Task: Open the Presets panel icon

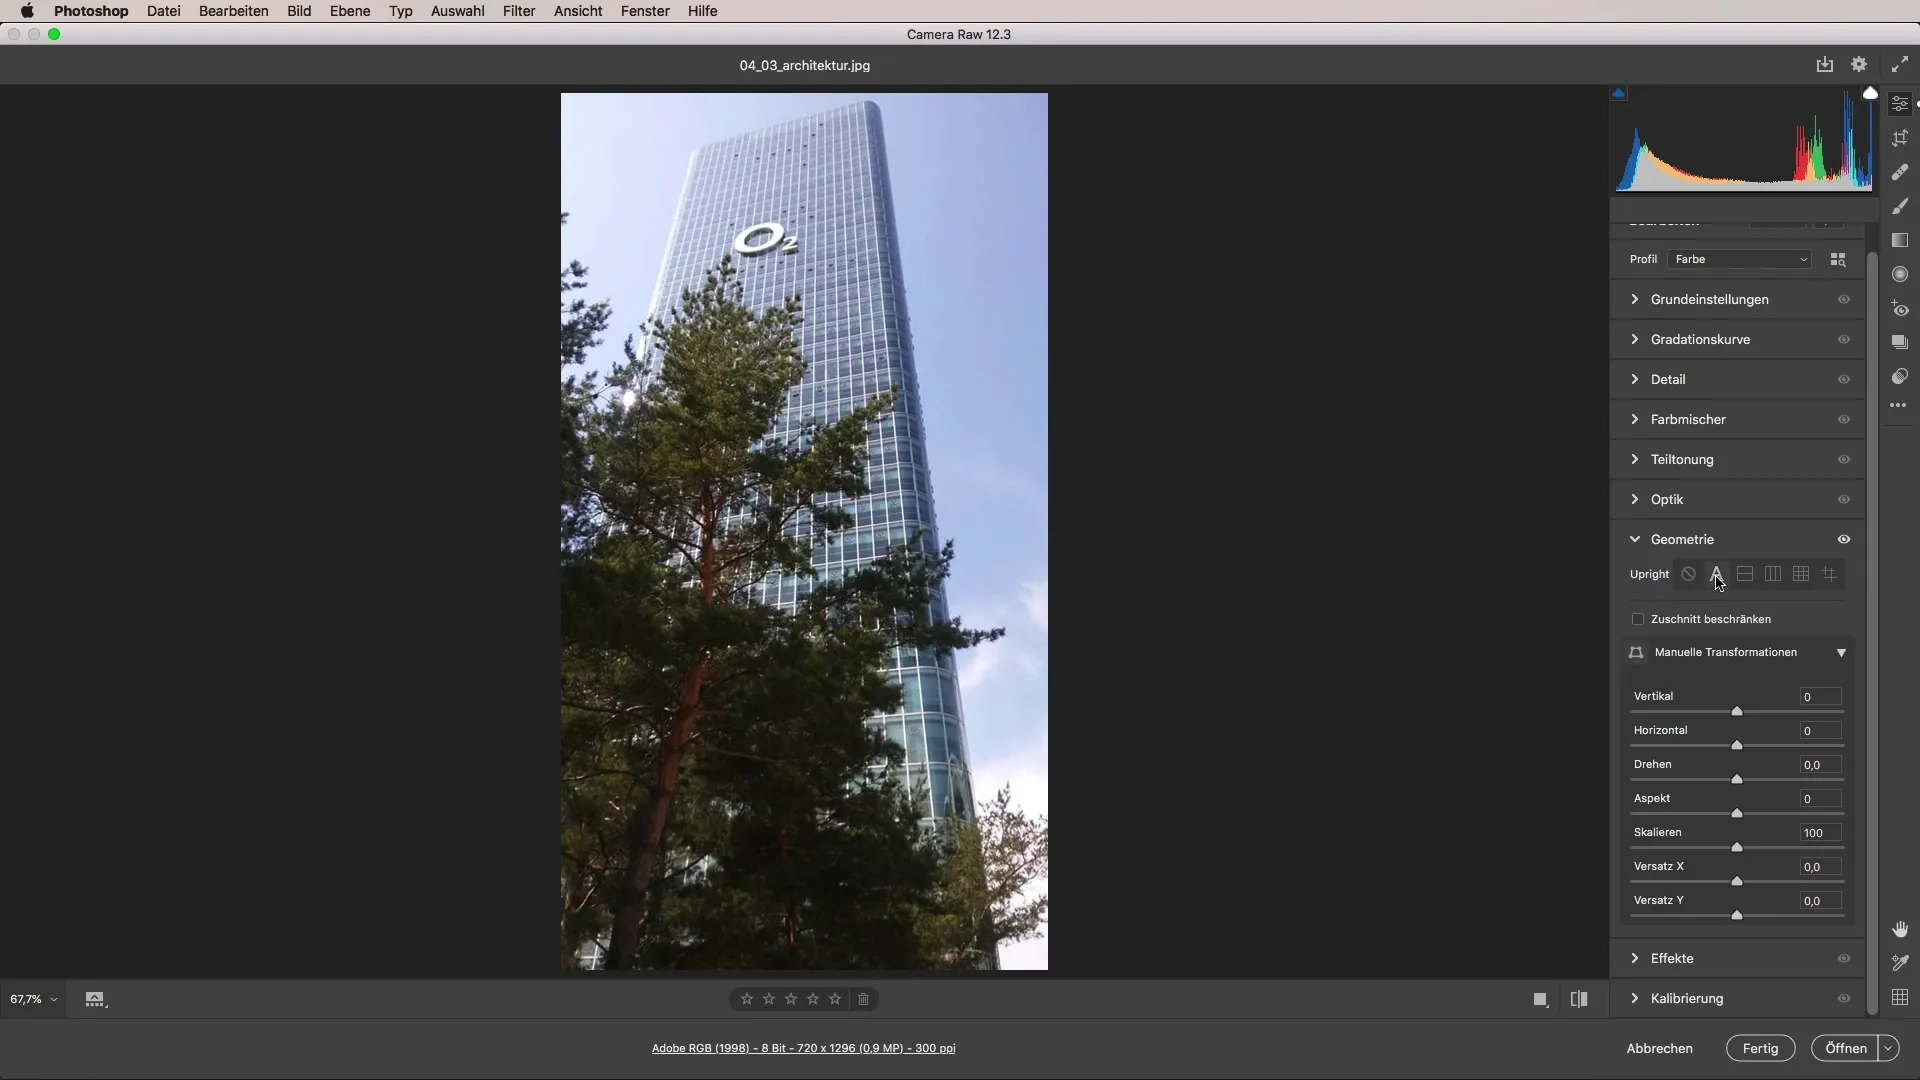Action: (x=1900, y=376)
